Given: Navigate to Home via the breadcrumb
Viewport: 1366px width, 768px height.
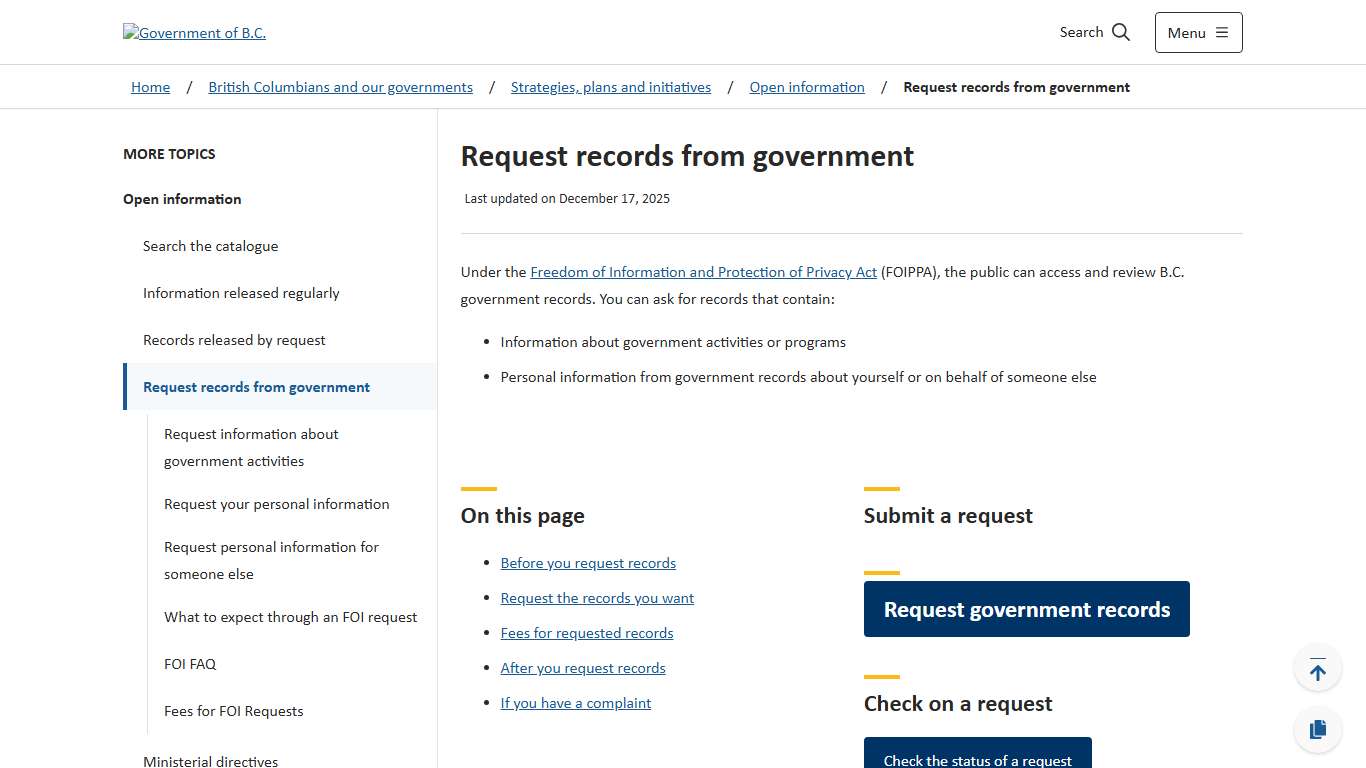Looking at the screenshot, I should click(150, 87).
